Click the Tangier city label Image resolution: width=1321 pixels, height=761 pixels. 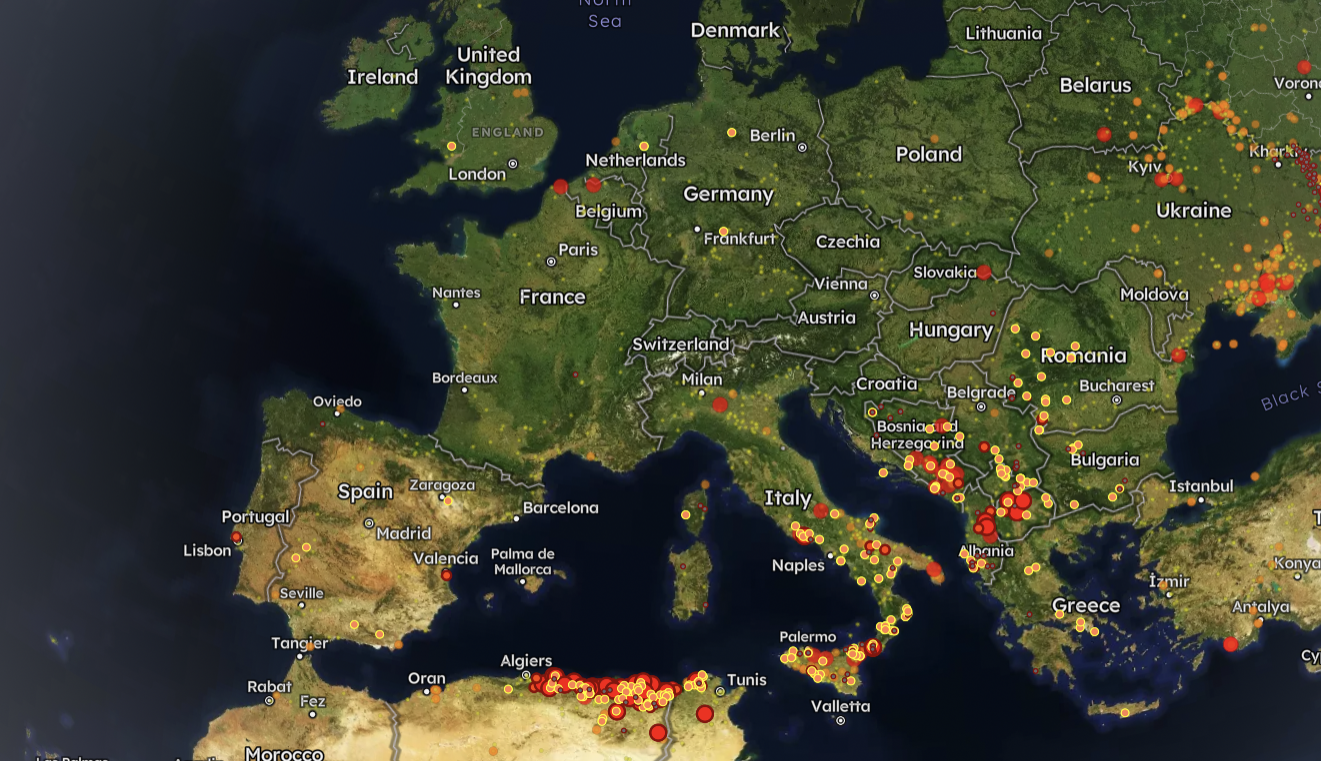pos(299,643)
